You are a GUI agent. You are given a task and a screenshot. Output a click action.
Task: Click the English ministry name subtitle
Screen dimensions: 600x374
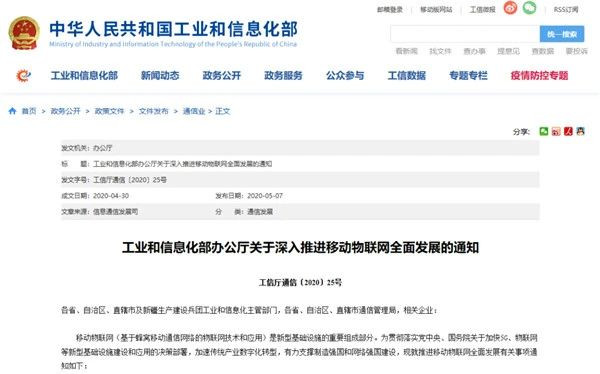(173, 44)
